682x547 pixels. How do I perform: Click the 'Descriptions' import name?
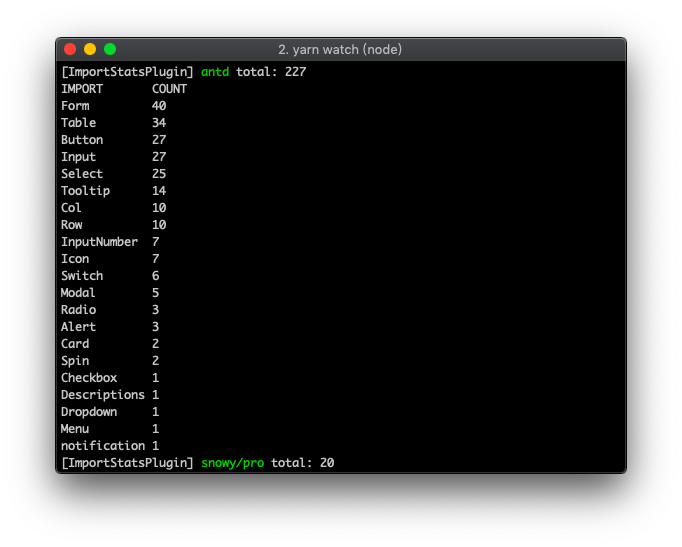tap(103, 394)
